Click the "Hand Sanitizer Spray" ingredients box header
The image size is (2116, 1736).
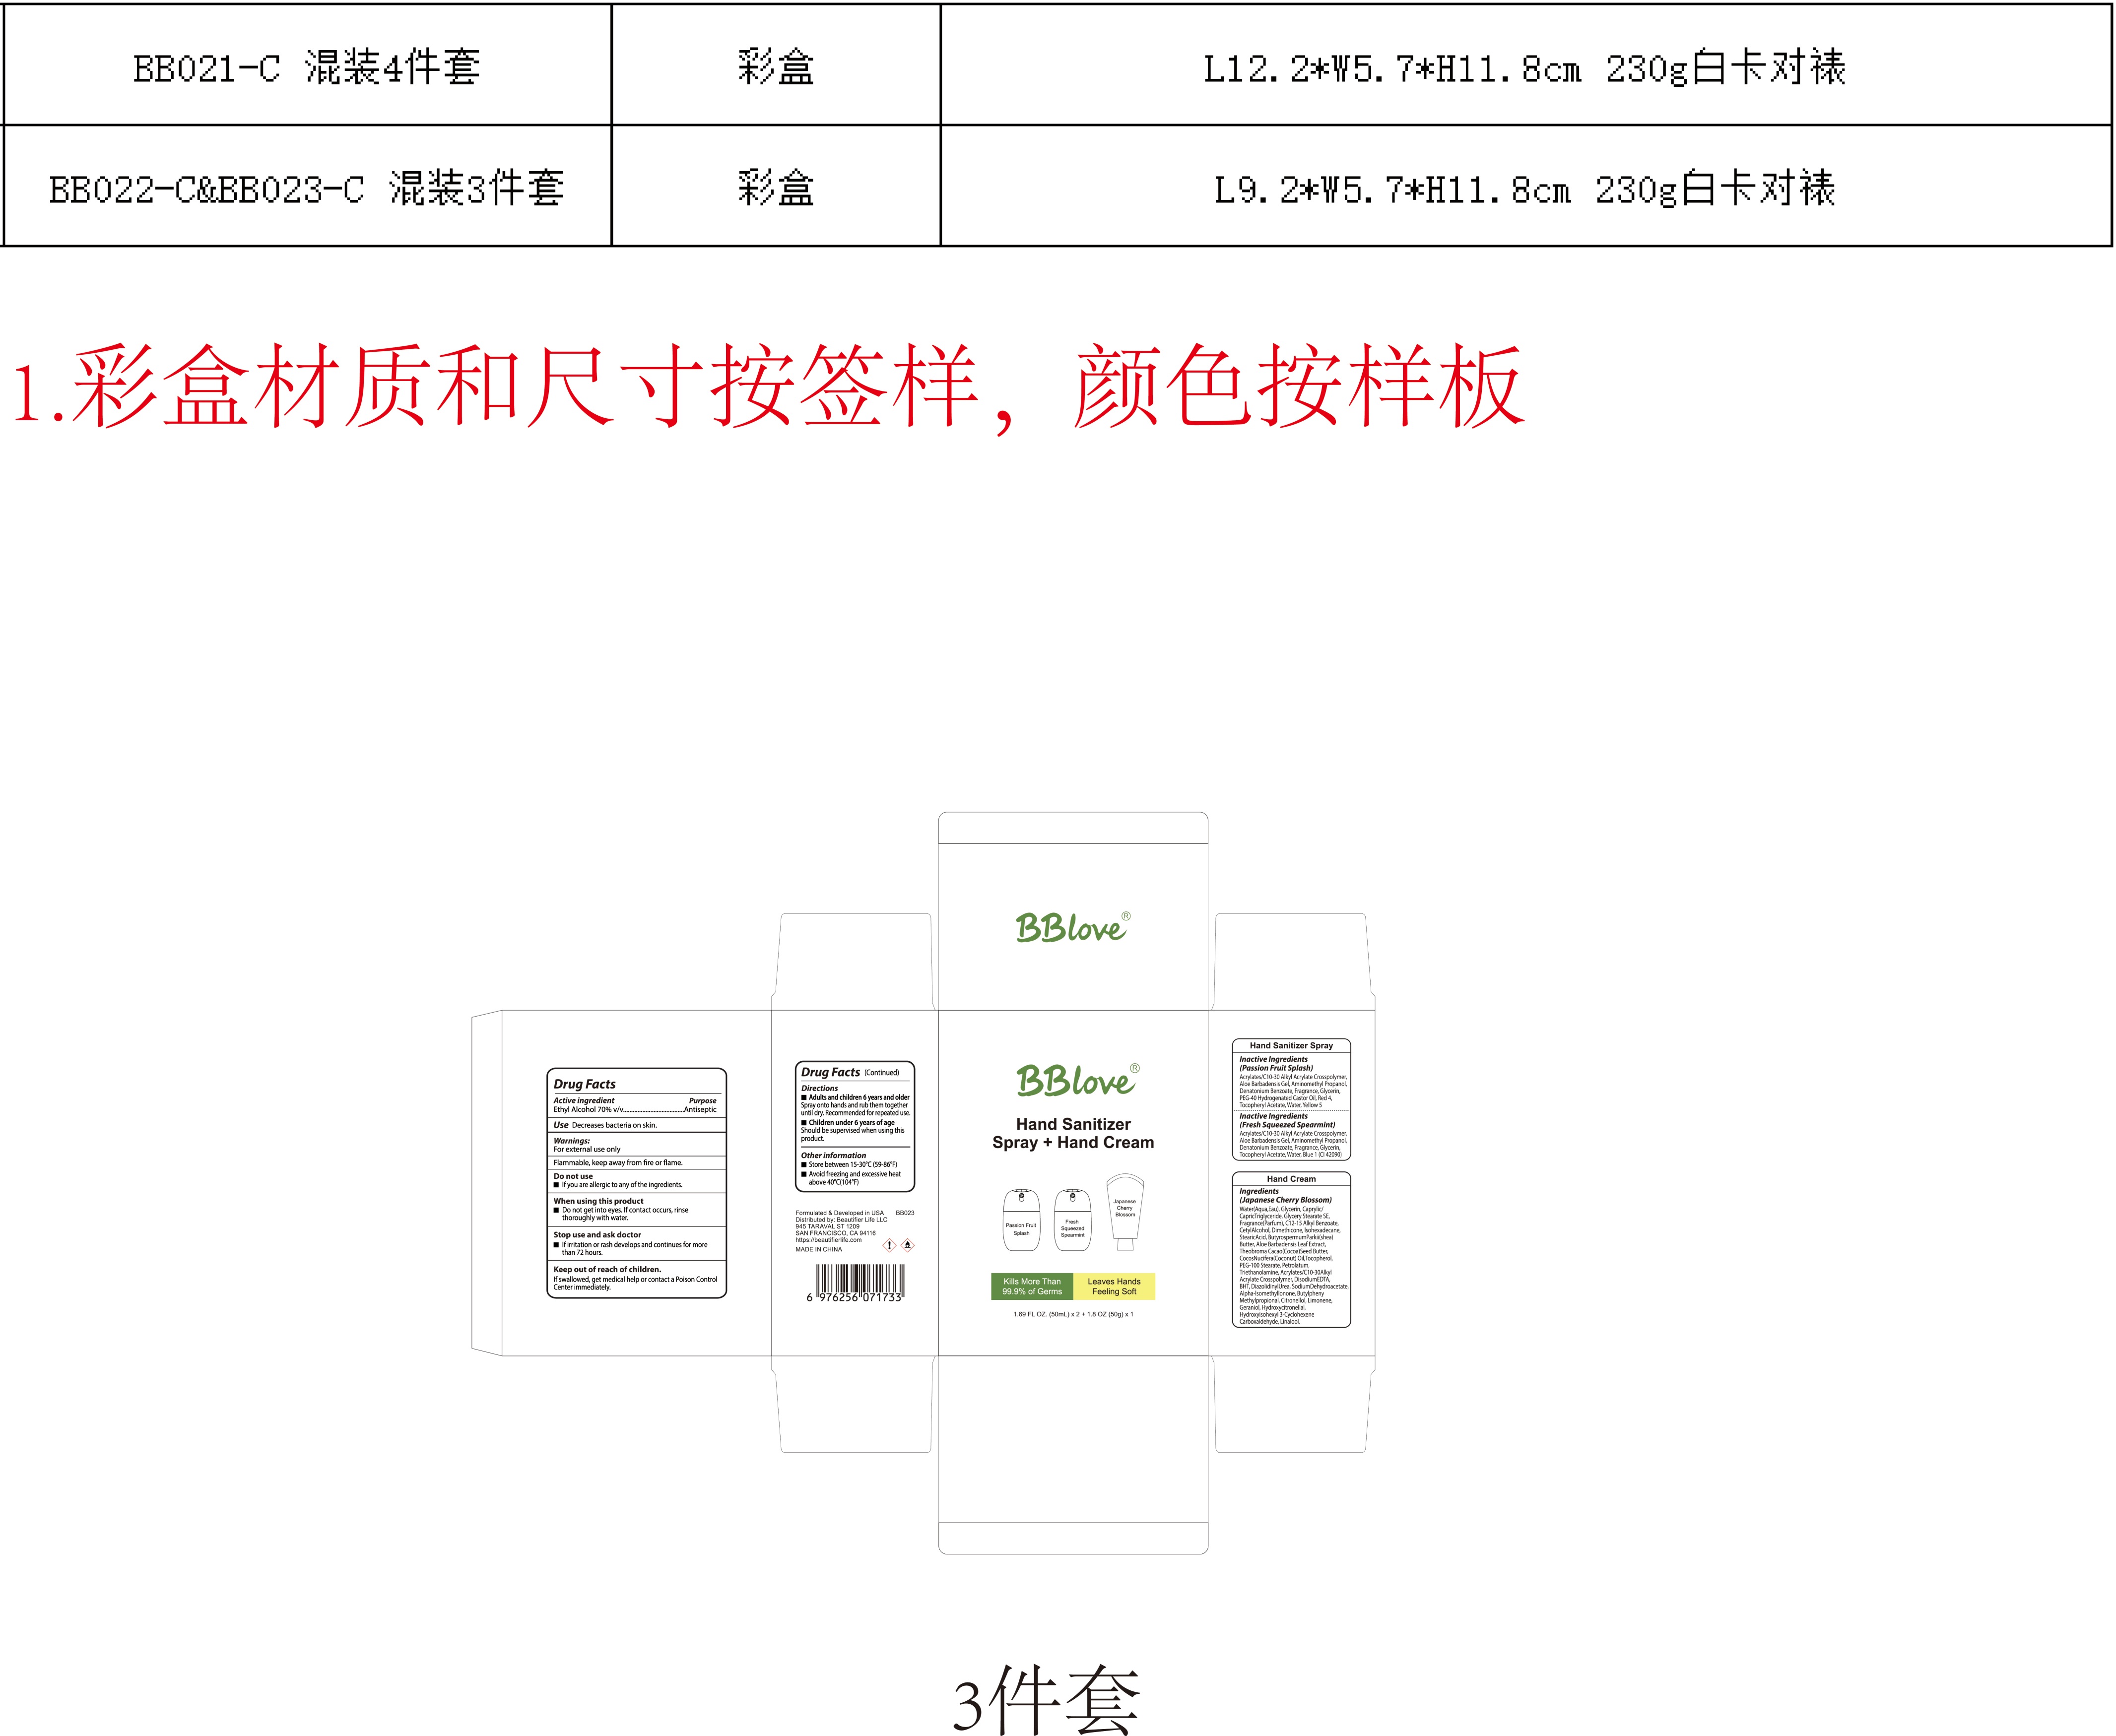[1291, 1045]
